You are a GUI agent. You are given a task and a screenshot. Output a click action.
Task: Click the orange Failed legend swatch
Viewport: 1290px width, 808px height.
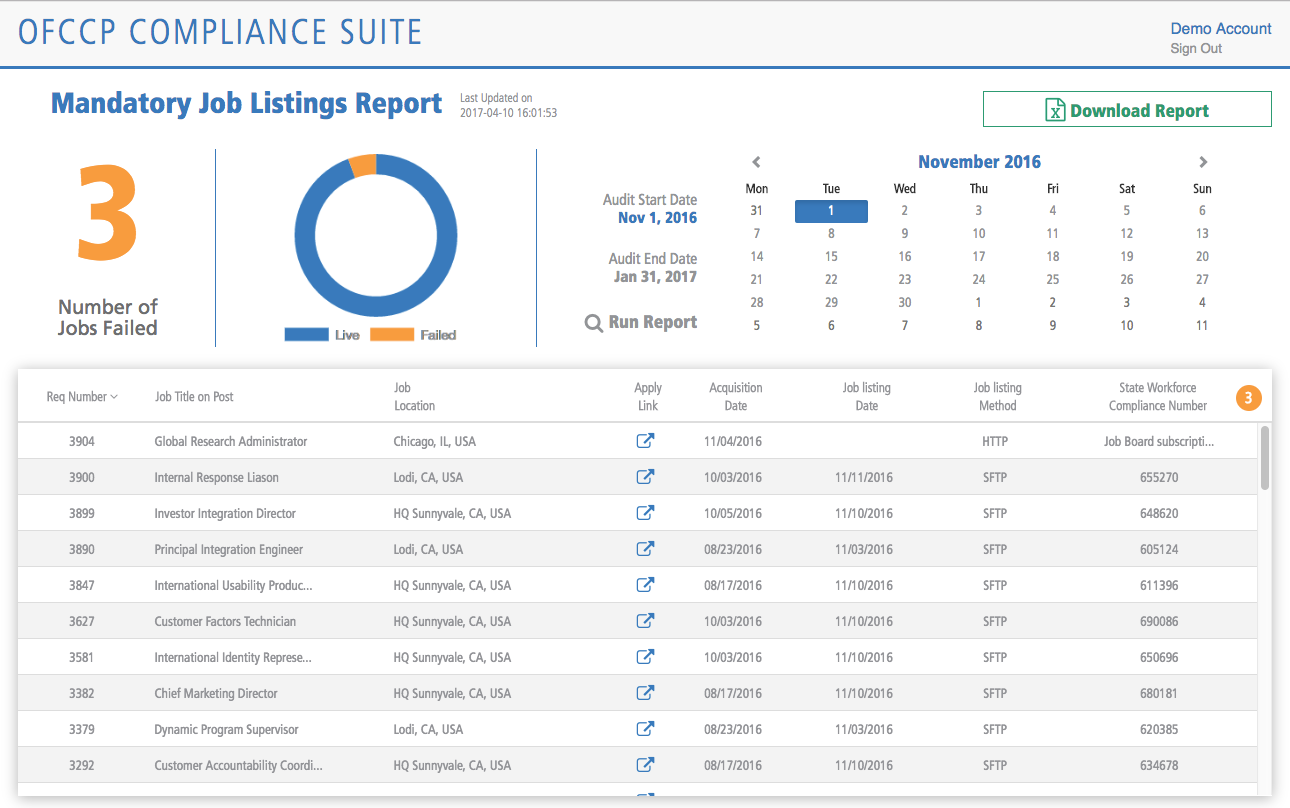tap(391, 335)
